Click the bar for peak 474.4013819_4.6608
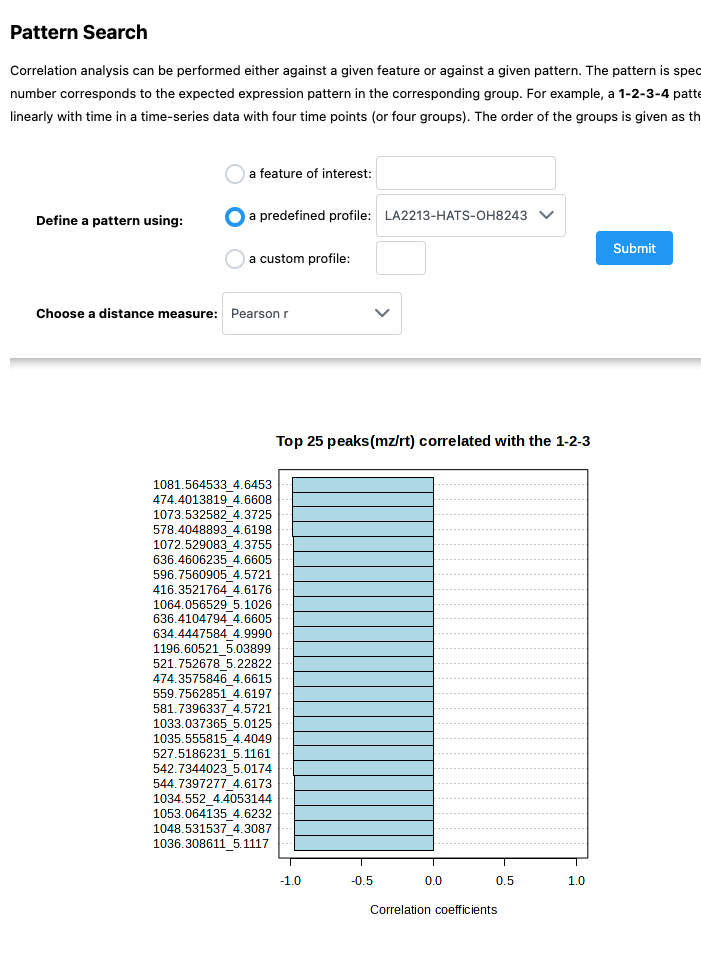This screenshot has width=701, height=955. pos(363,499)
